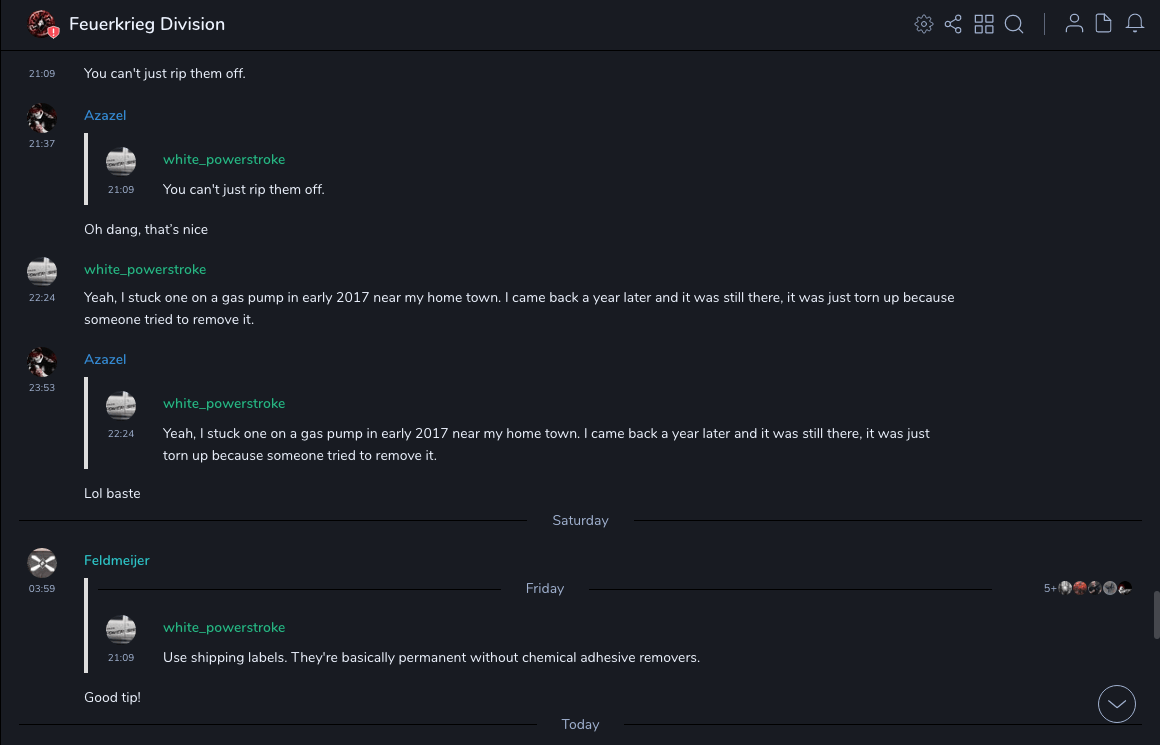Image resolution: width=1160 pixels, height=745 pixels.
Task: Click the vertical scrollbar thumb on the right
Action: [1156, 614]
